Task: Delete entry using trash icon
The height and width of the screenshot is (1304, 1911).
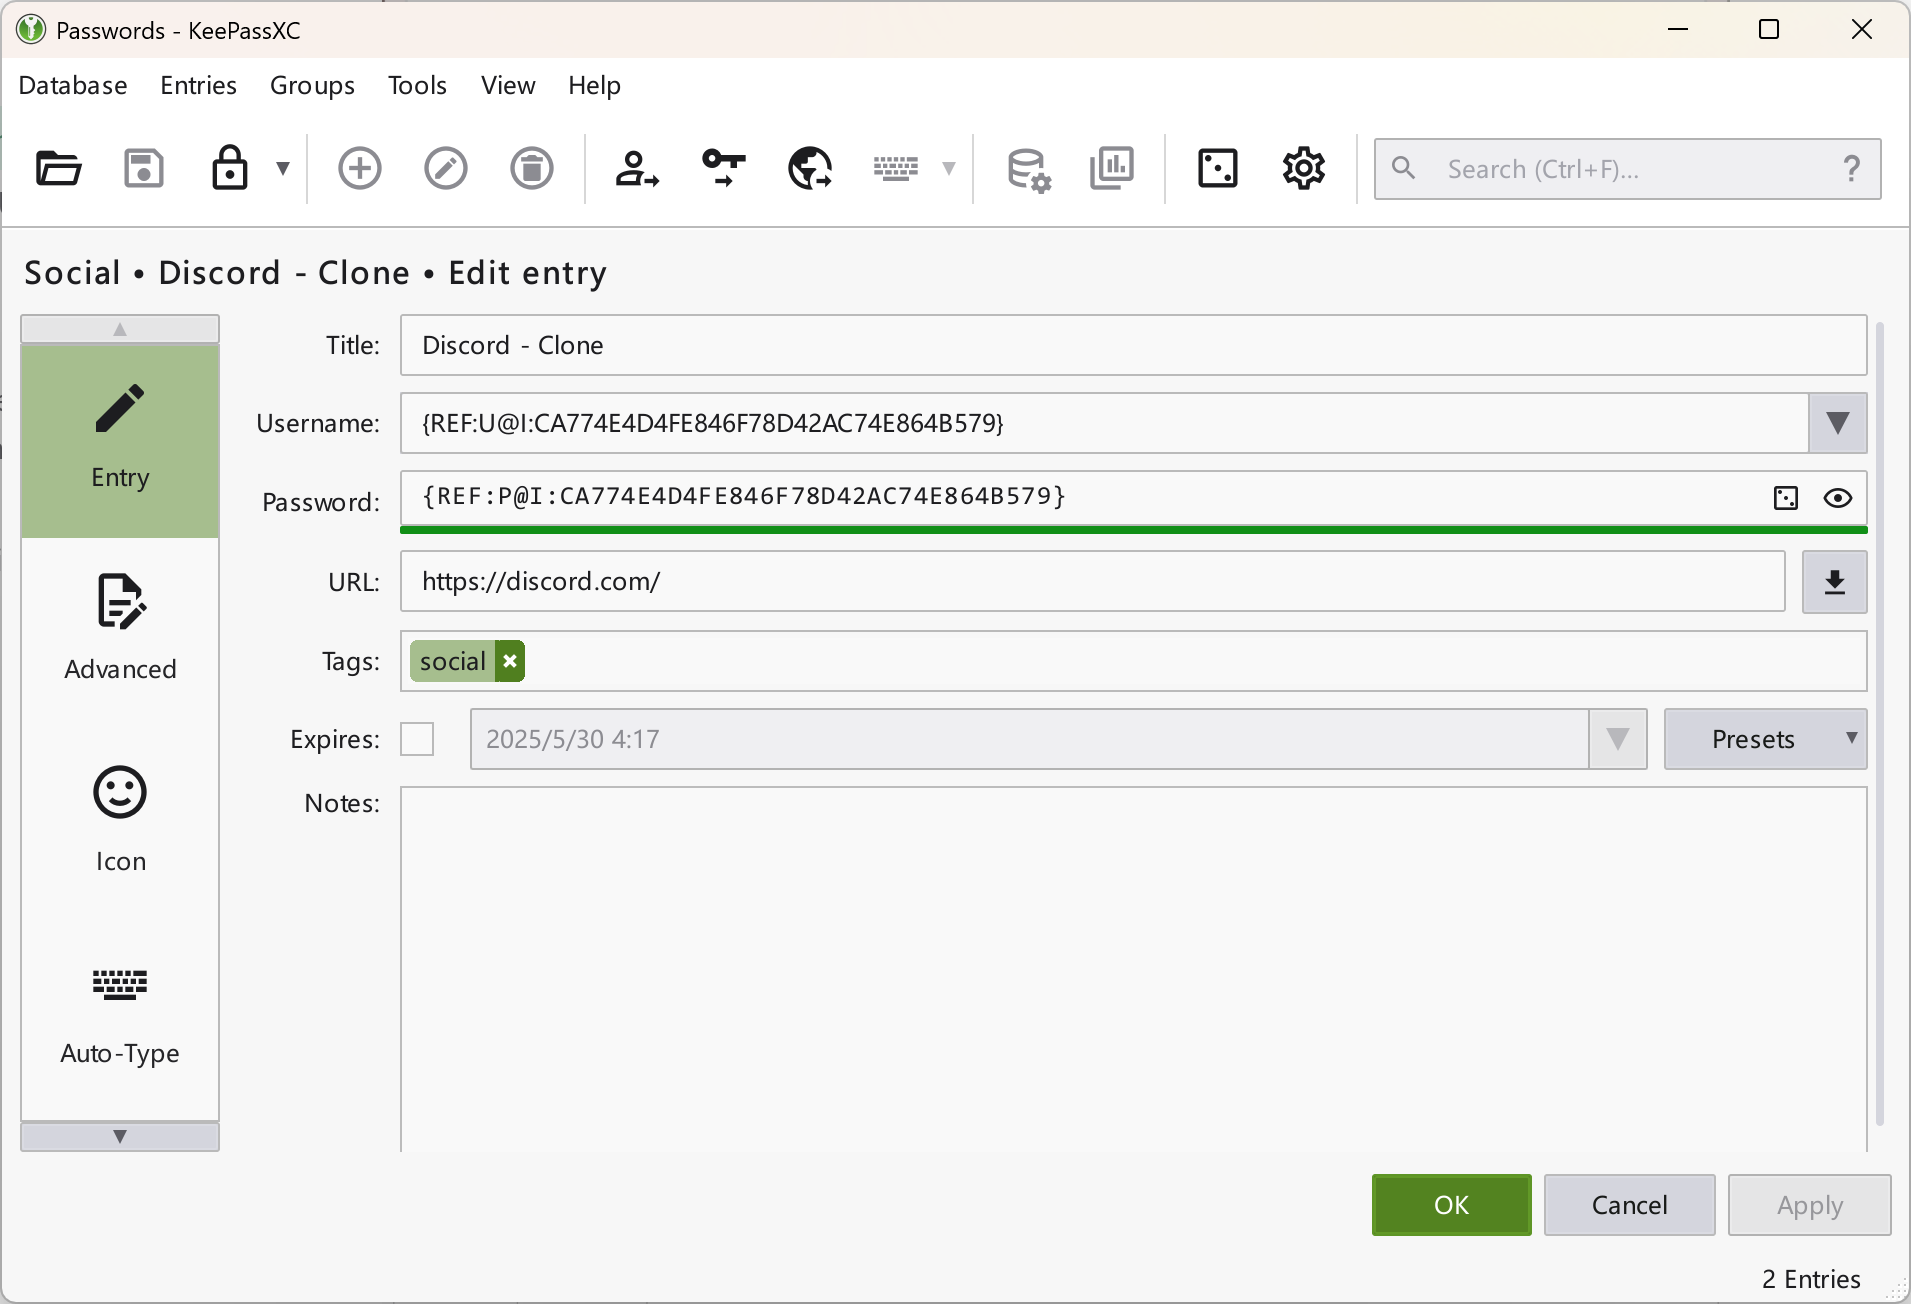Action: click(532, 168)
